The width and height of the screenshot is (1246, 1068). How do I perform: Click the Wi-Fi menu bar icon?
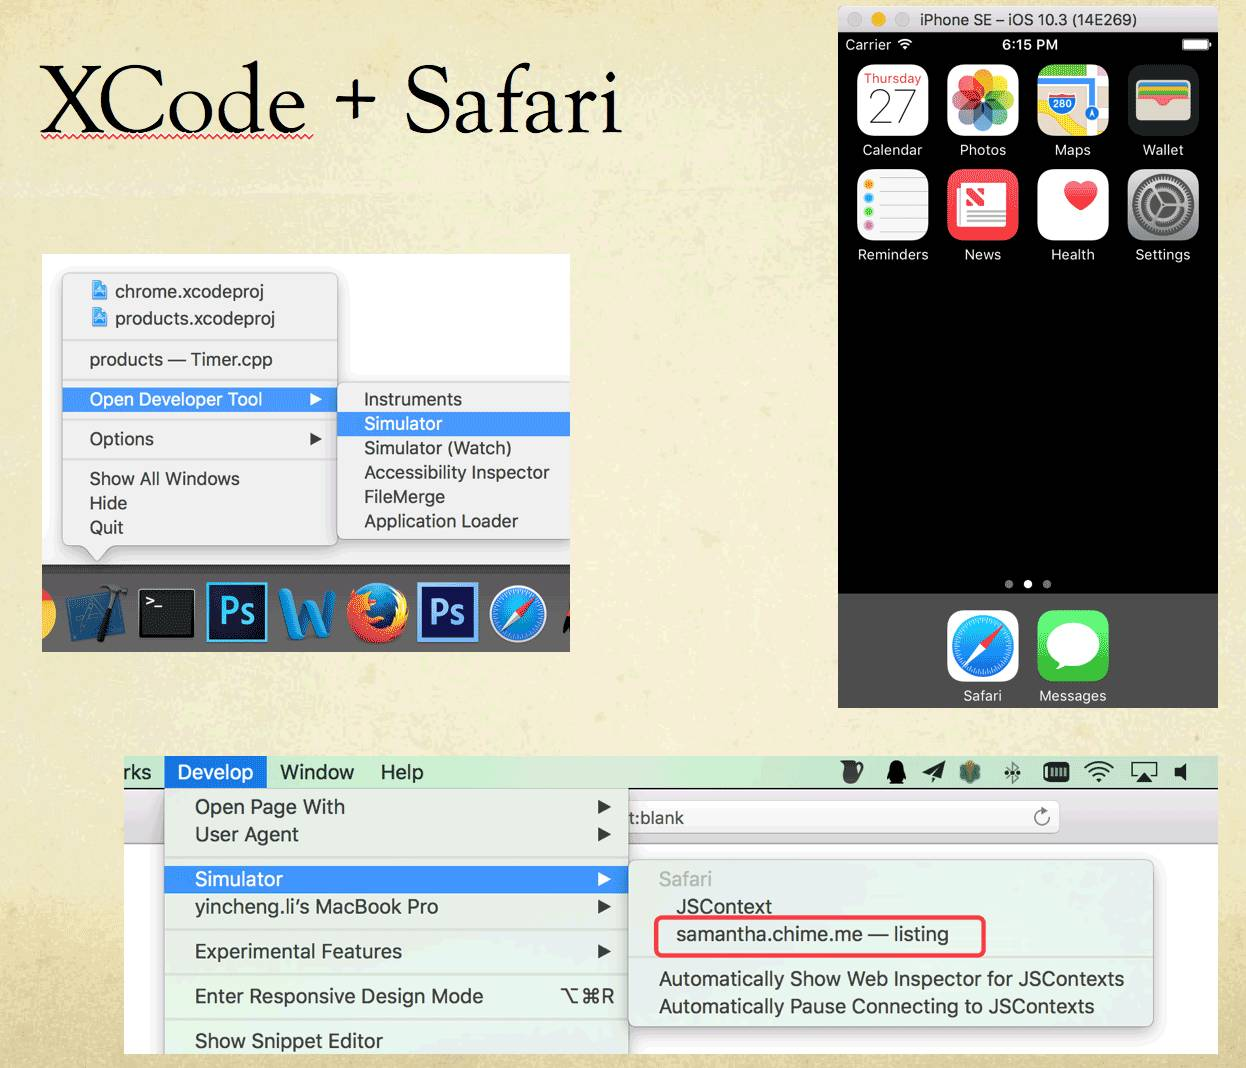click(1099, 771)
